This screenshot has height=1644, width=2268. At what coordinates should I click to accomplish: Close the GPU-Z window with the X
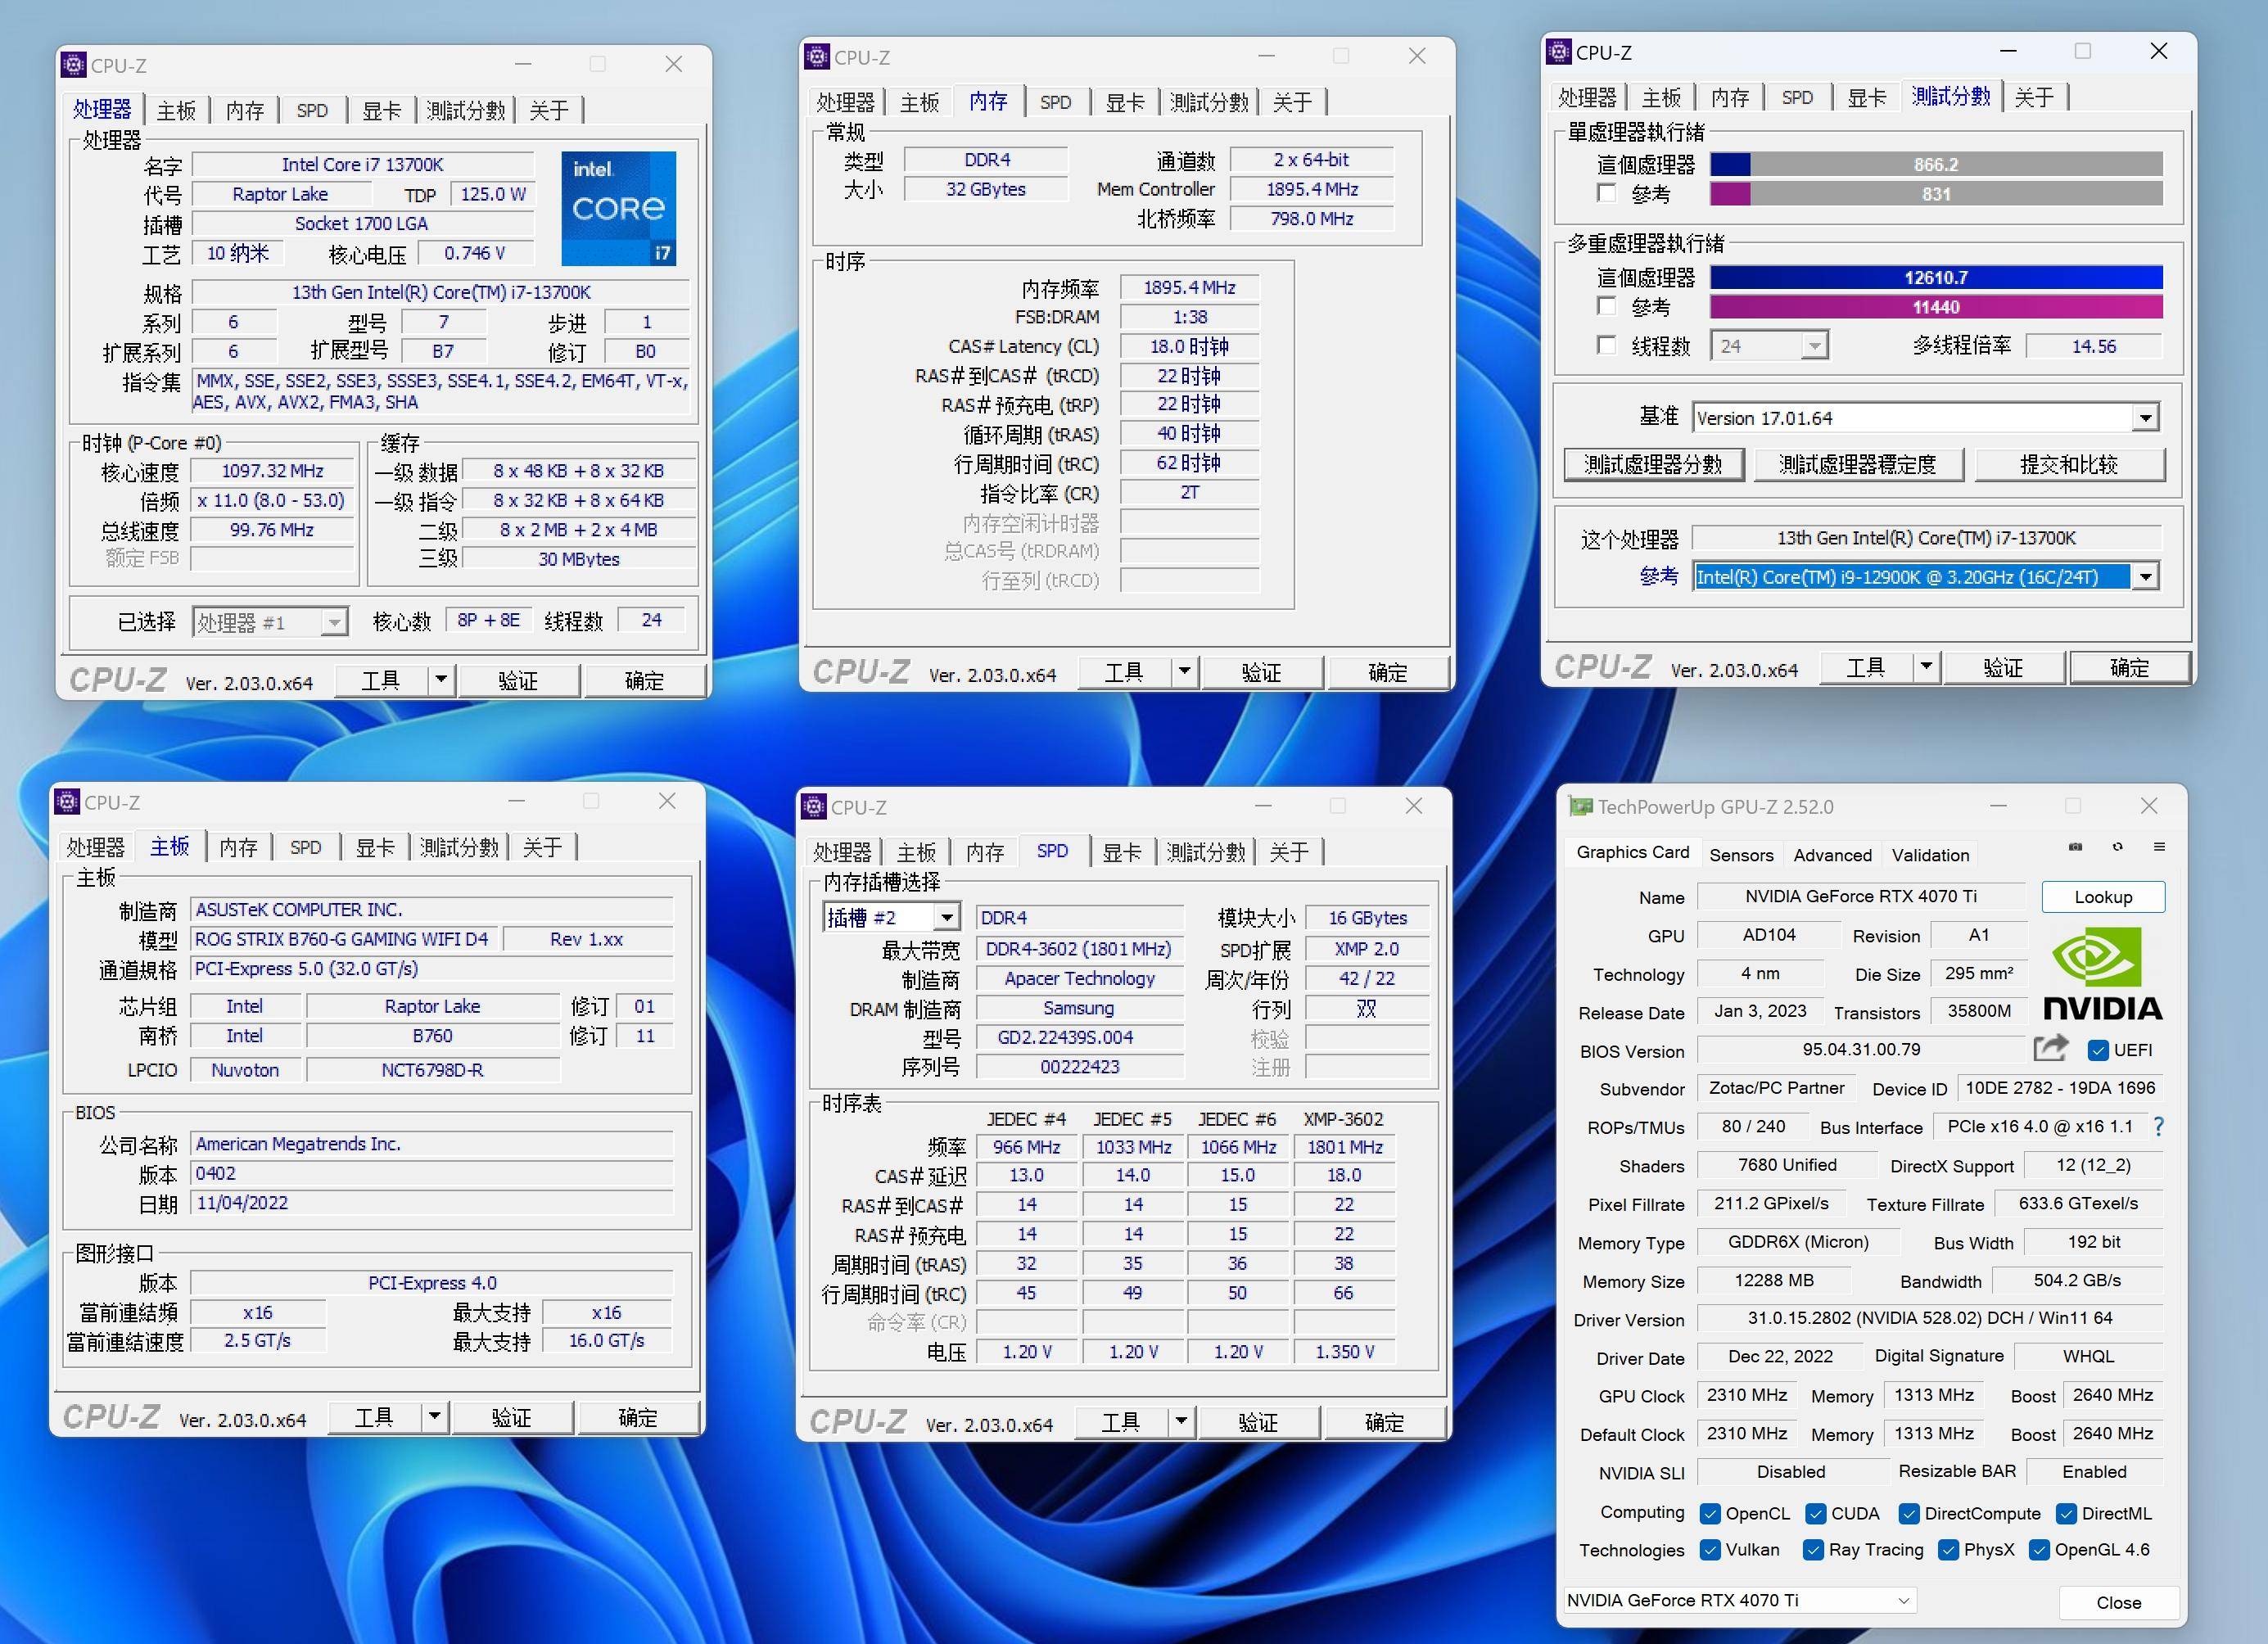tap(2148, 806)
